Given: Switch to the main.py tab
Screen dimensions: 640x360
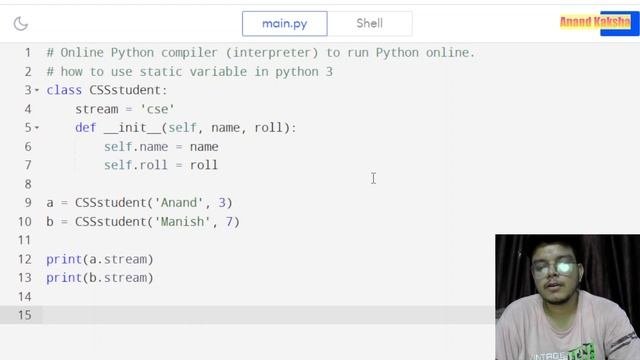Looking at the screenshot, I should (284, 24).
